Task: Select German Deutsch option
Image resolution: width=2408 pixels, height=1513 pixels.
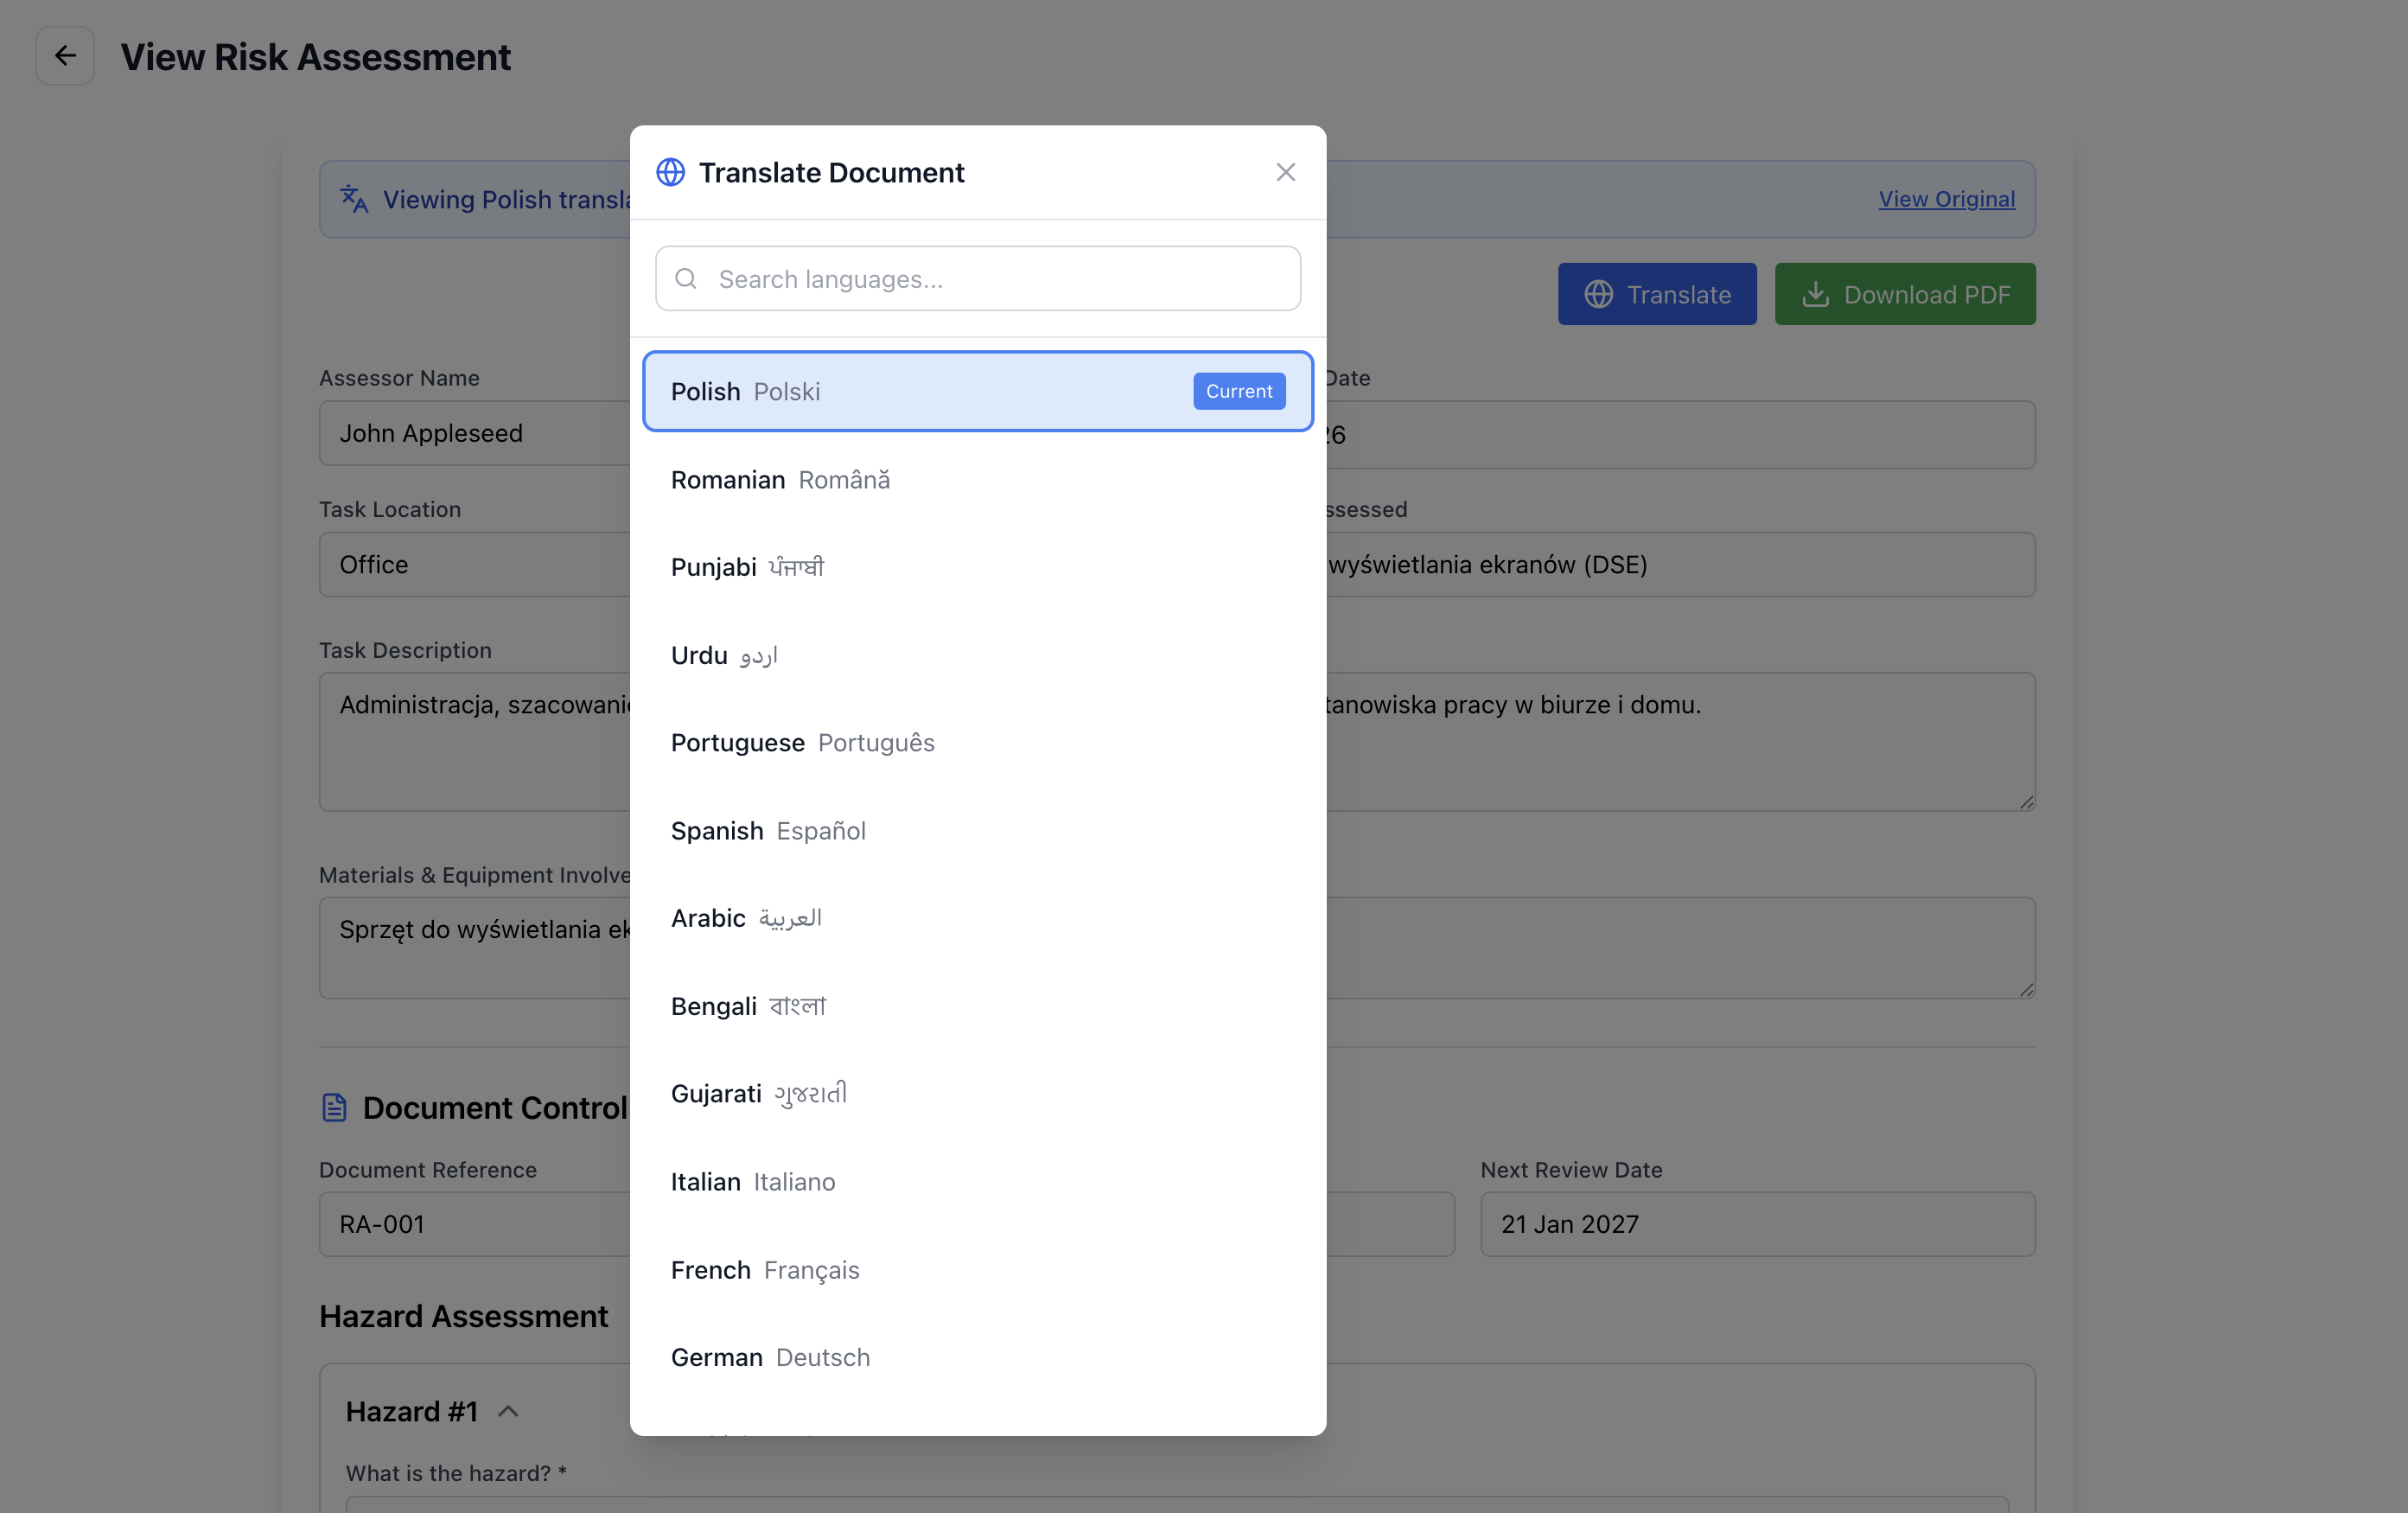Action: [x=977, y=1357]
